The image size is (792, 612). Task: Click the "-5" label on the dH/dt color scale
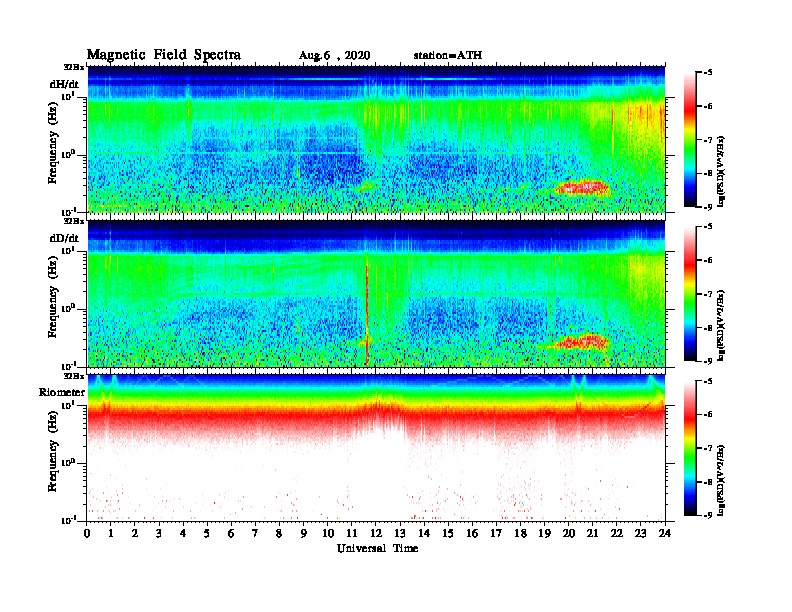click(708, 73)
